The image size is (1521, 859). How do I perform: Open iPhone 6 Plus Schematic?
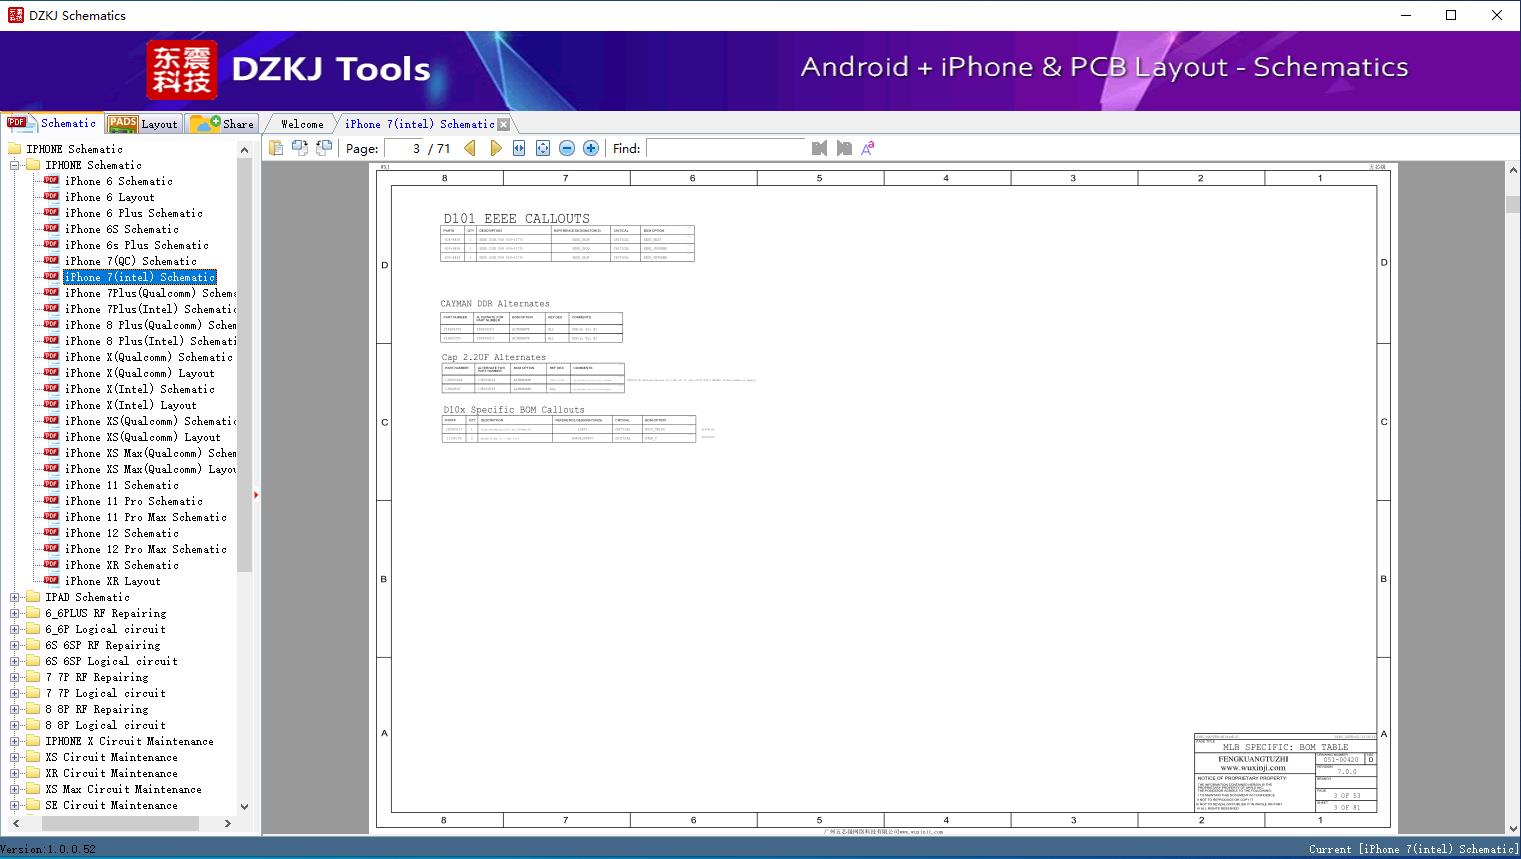pos(134,213)
